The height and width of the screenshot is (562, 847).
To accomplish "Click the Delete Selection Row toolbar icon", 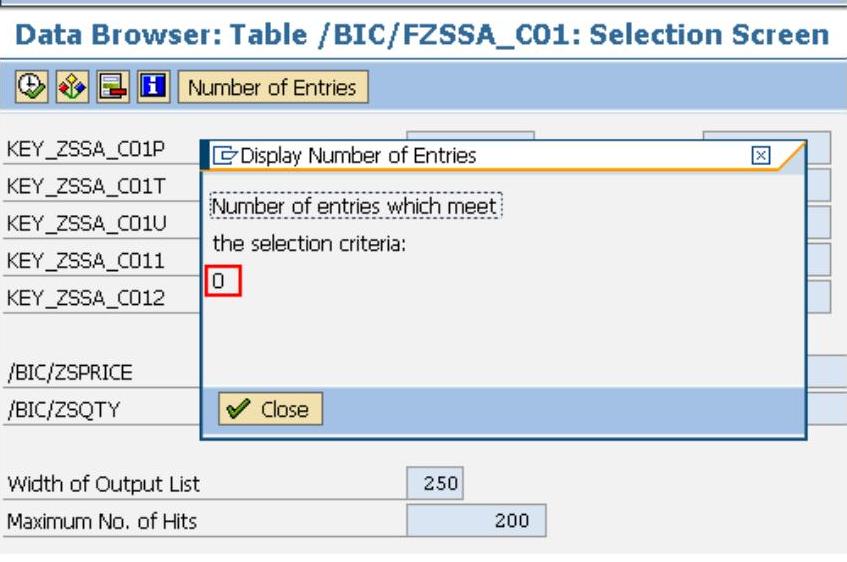I will pyautogui.click(x=108, y=87).
